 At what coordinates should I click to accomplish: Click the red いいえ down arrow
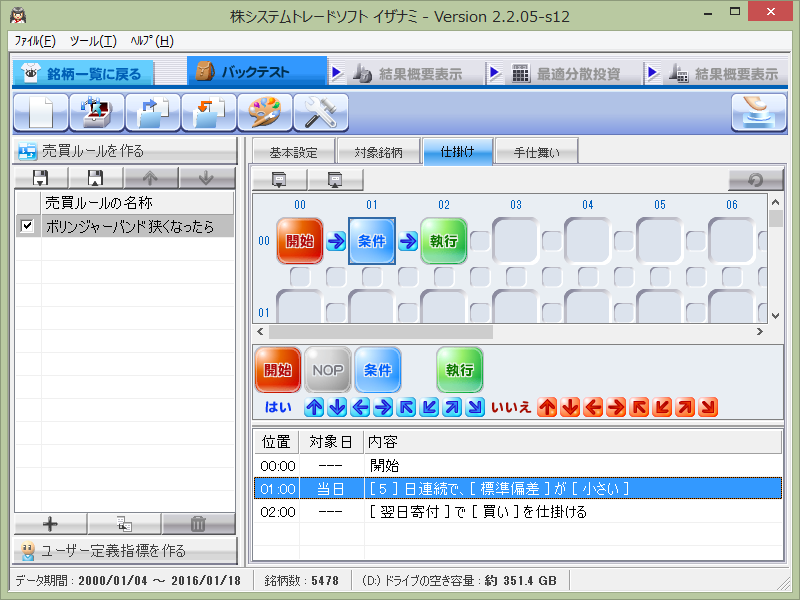570,407
